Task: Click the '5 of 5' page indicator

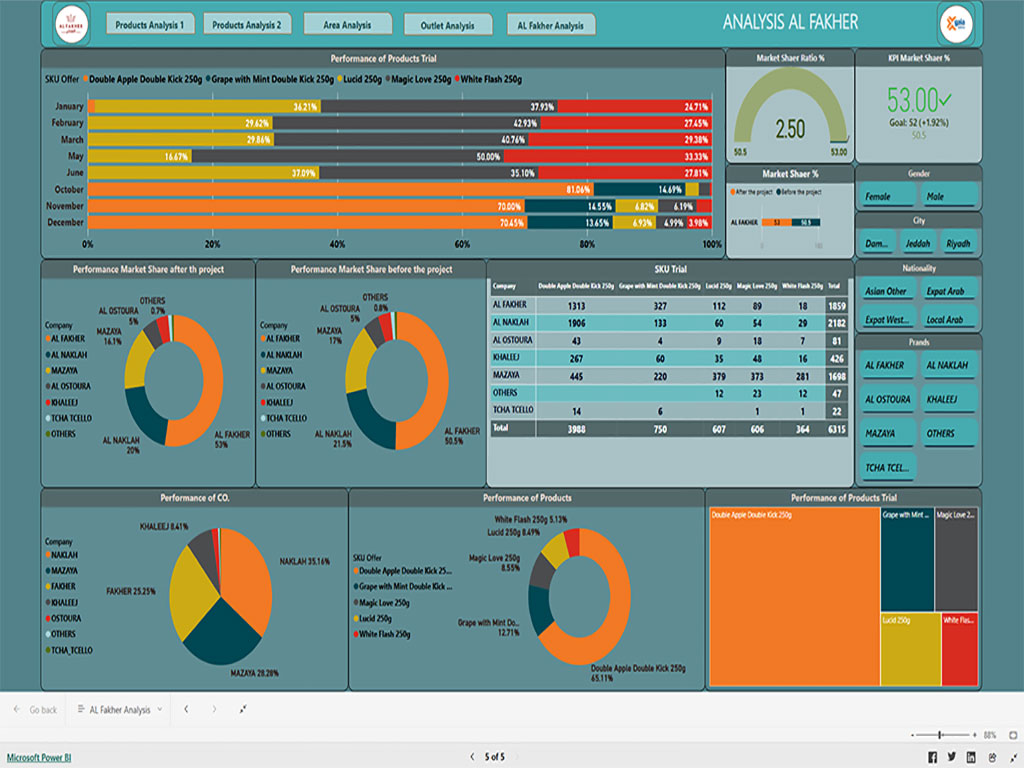Action: (x=494, y=757)
